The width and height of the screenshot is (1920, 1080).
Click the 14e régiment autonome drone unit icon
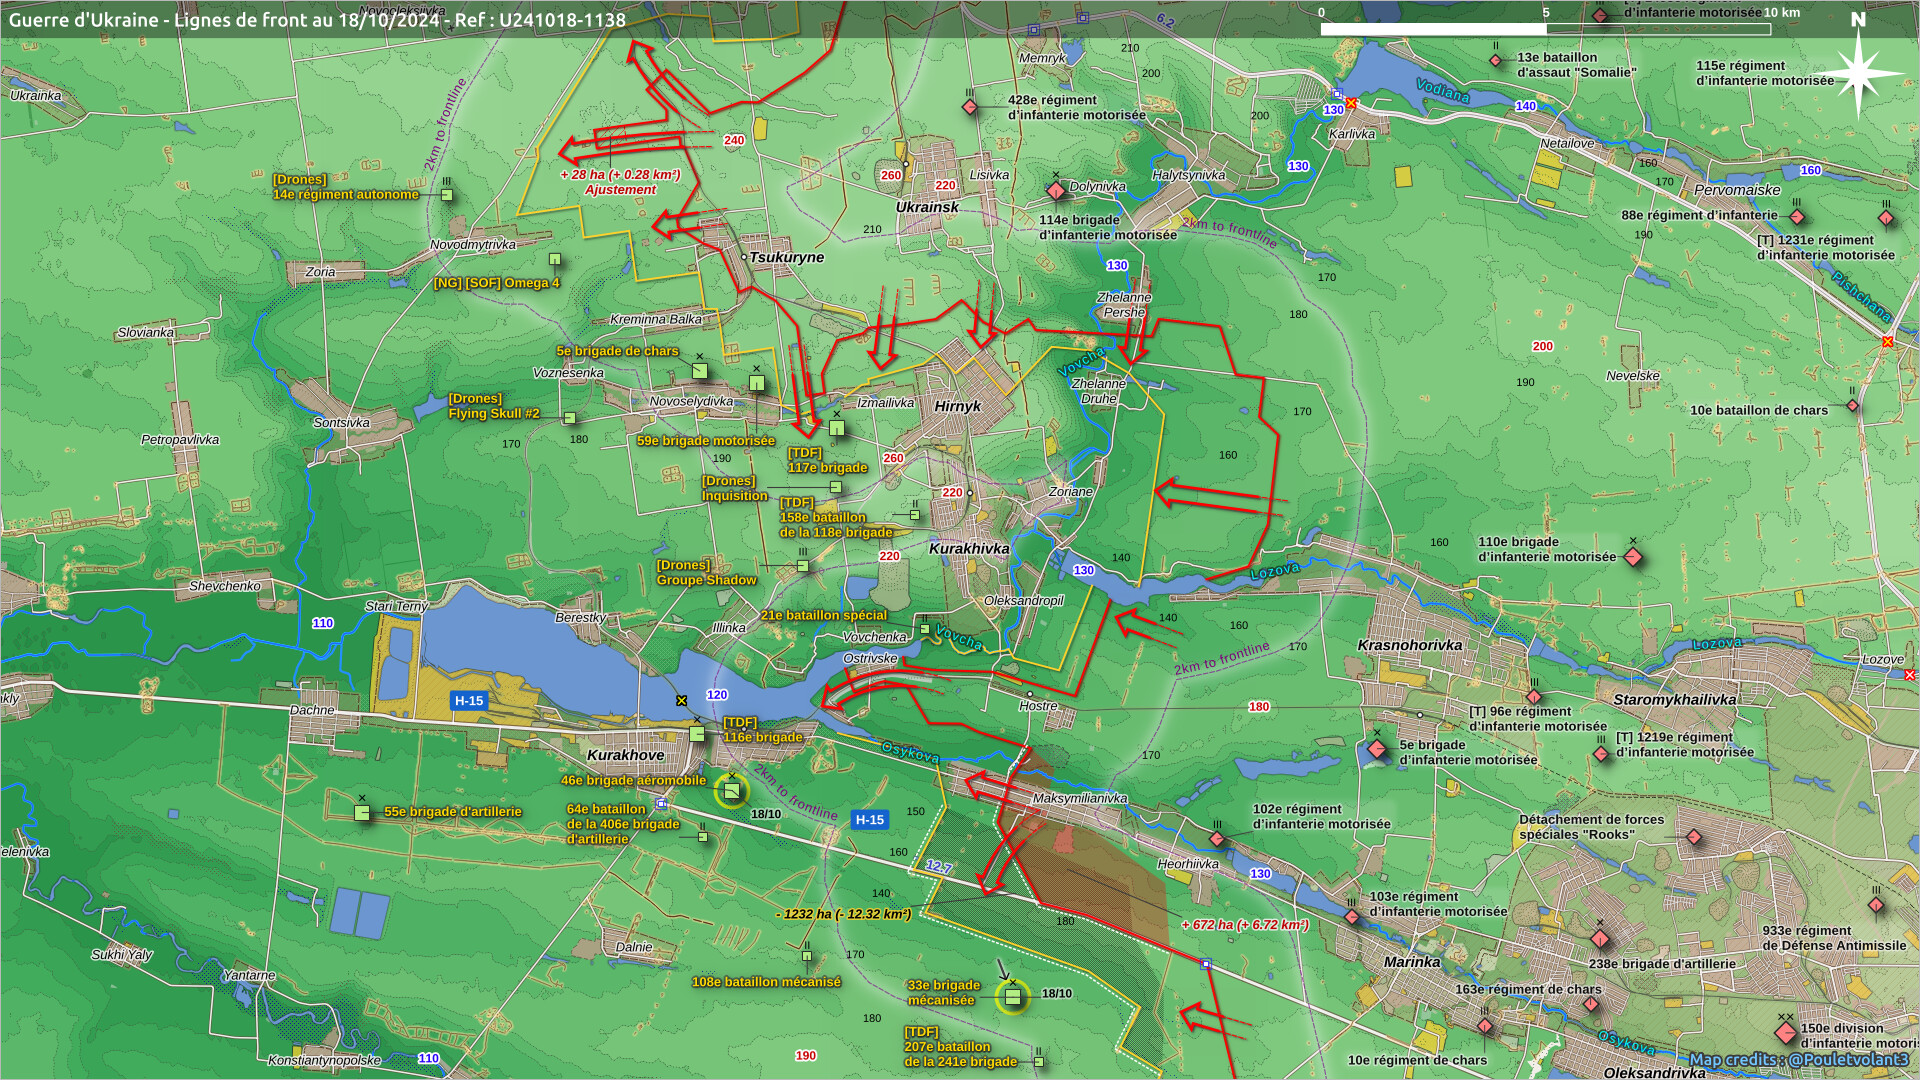447,195
